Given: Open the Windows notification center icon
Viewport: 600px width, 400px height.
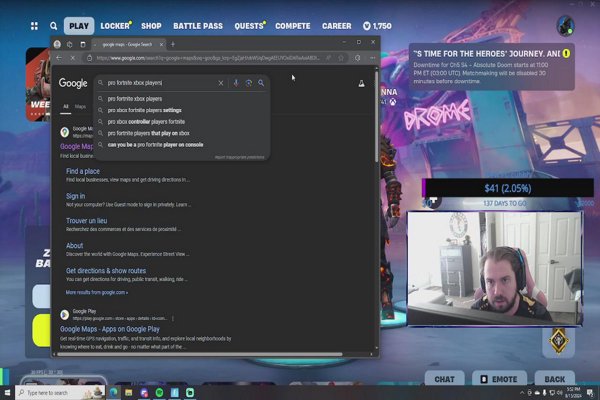Looking at the screenshot, I should point(590,393).
